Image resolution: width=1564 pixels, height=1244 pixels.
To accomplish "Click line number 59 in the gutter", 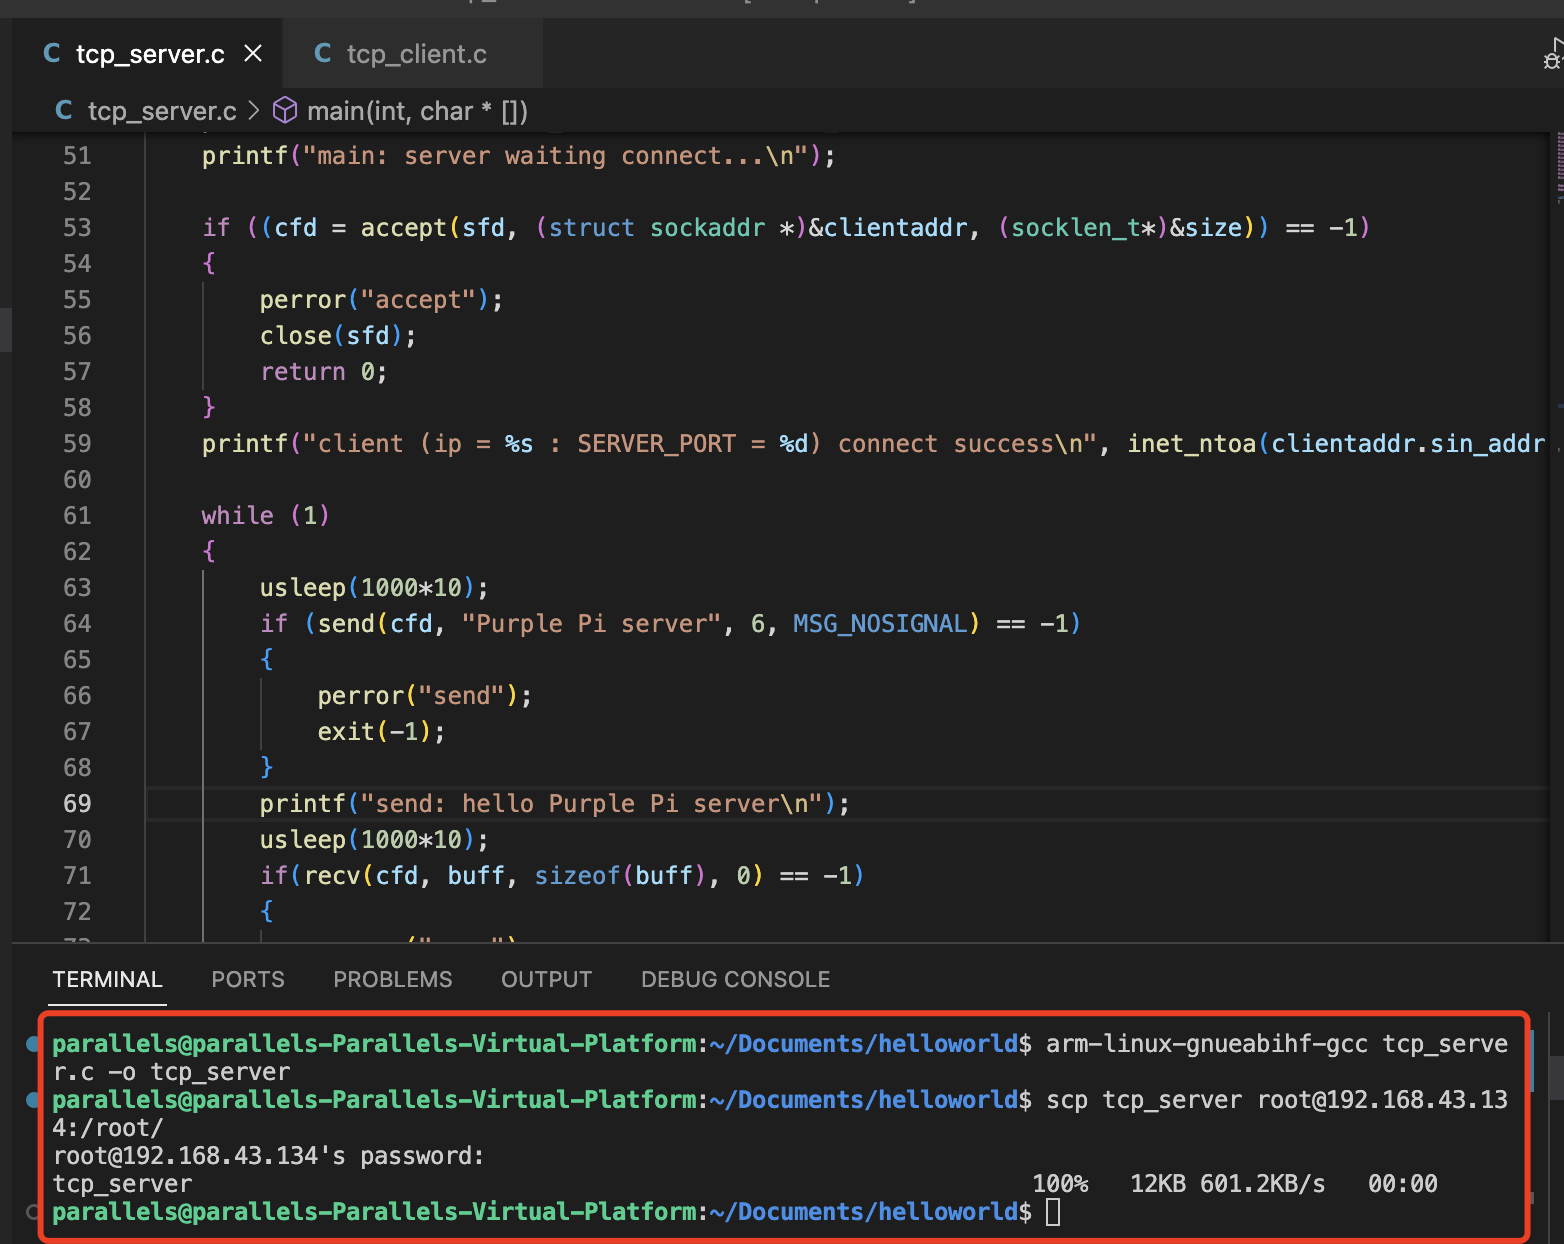I will coord(77,444).
